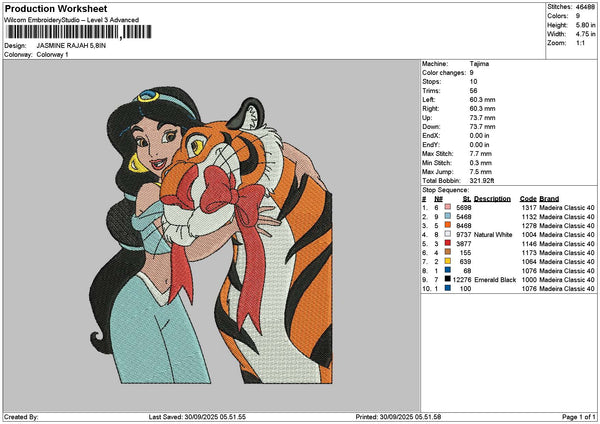
Task: Select the EndY value '0.00 in'
Action: click(x=479, y=145)
